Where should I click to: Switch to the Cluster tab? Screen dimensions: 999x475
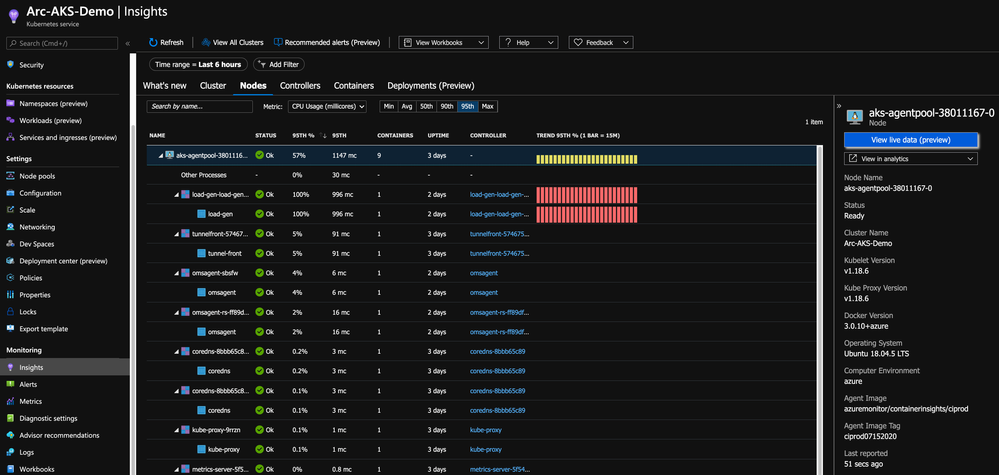(x=213, y=85)
